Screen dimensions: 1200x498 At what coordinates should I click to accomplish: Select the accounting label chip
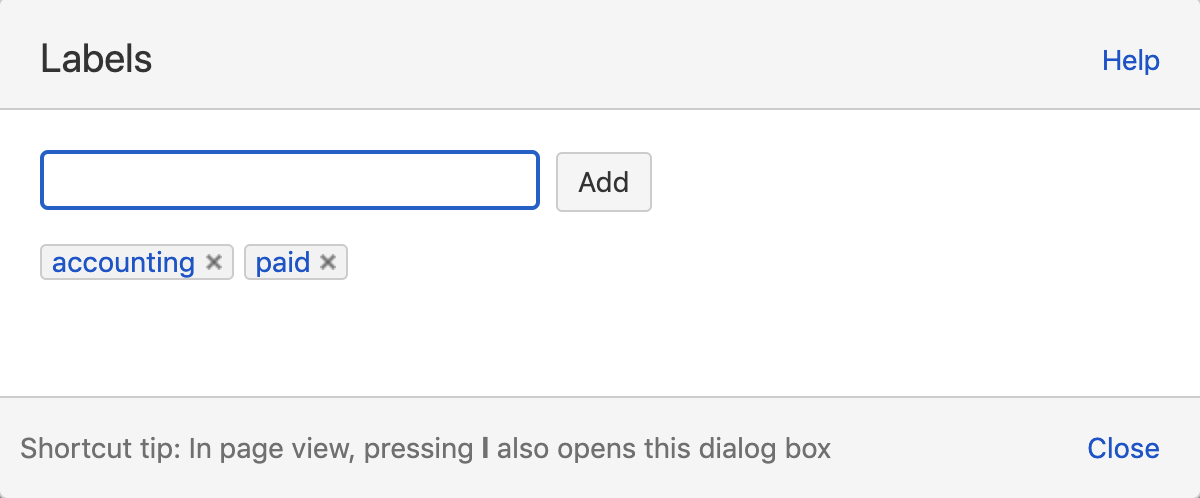pos(137,263)
